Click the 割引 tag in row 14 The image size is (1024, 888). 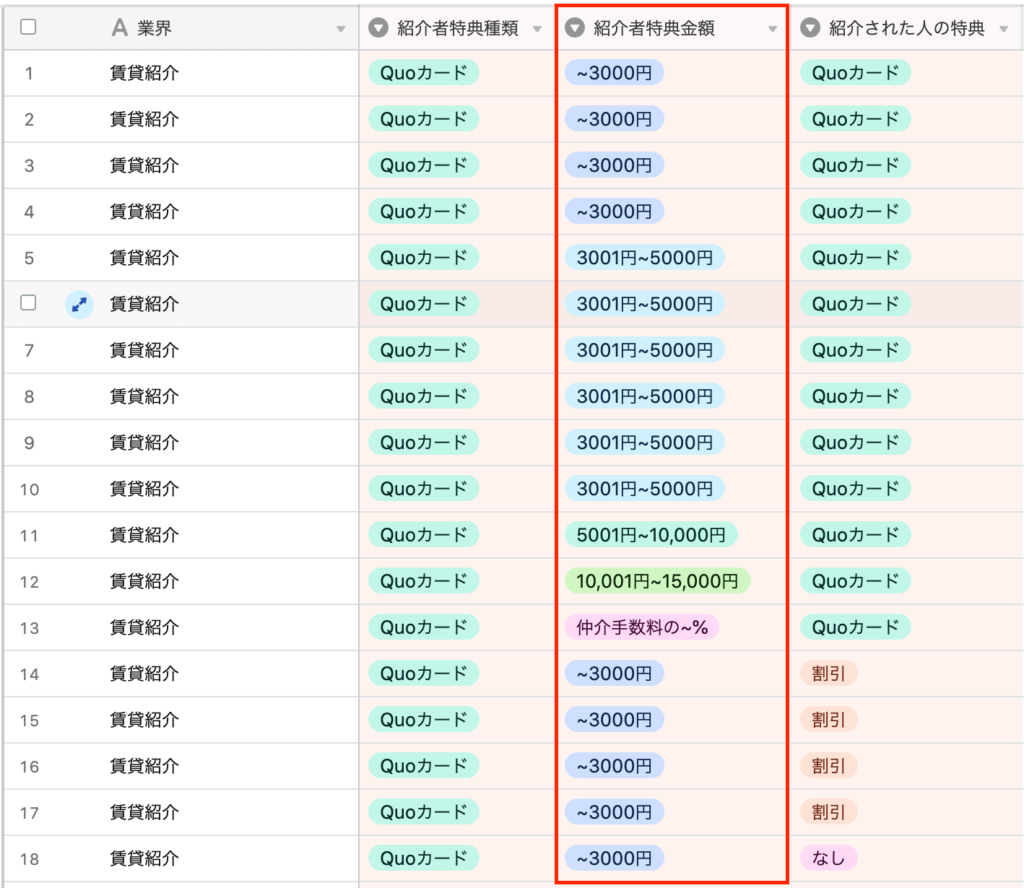(829, 673)
